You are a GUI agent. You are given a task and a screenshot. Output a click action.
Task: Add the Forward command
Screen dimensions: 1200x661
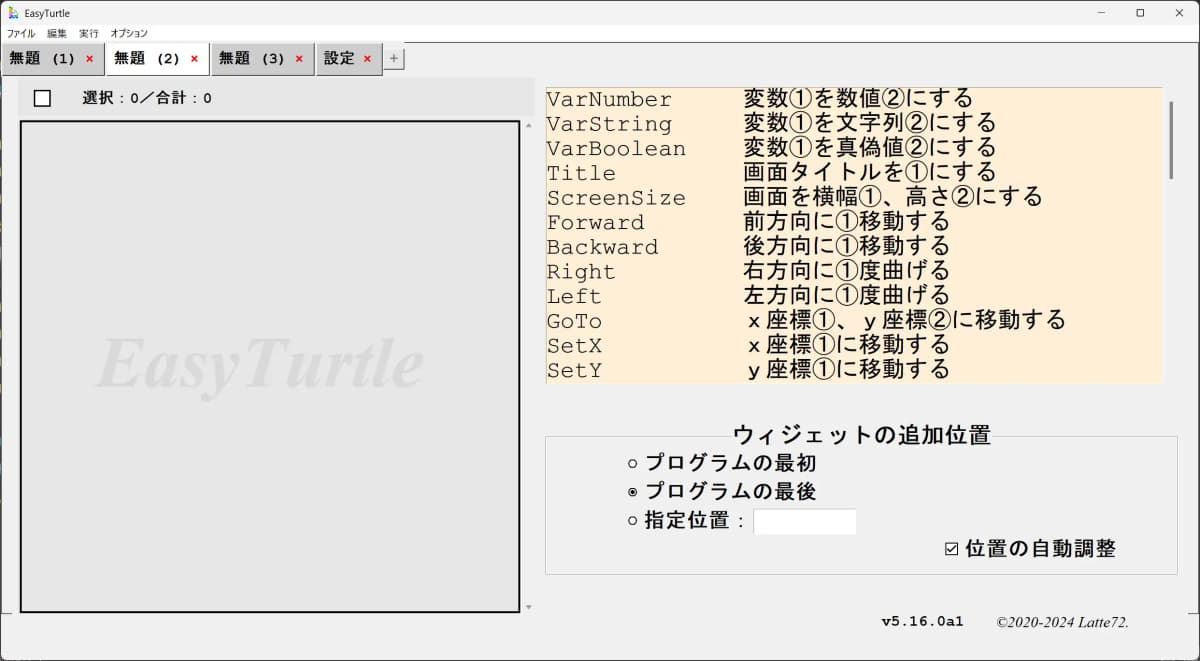tap(855, 222)
